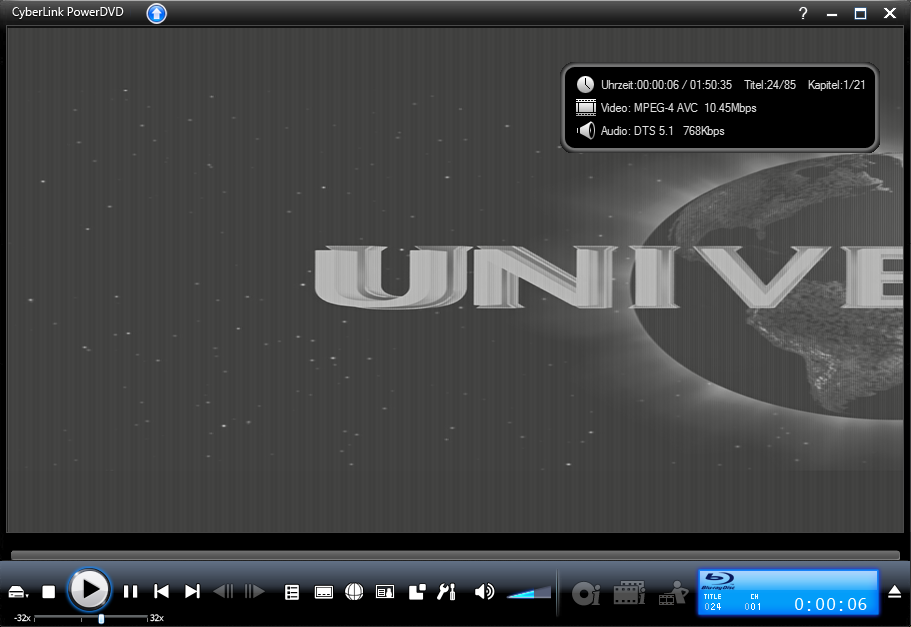The image size is (911, 627).
Task: Click the playback speed slider handle
Action: click(x=101, y=618)
